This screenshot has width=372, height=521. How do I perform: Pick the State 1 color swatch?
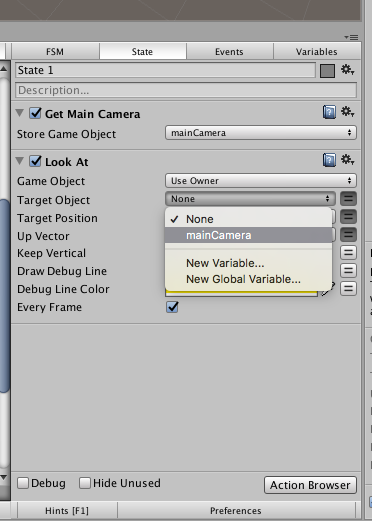tap(327, 71)
